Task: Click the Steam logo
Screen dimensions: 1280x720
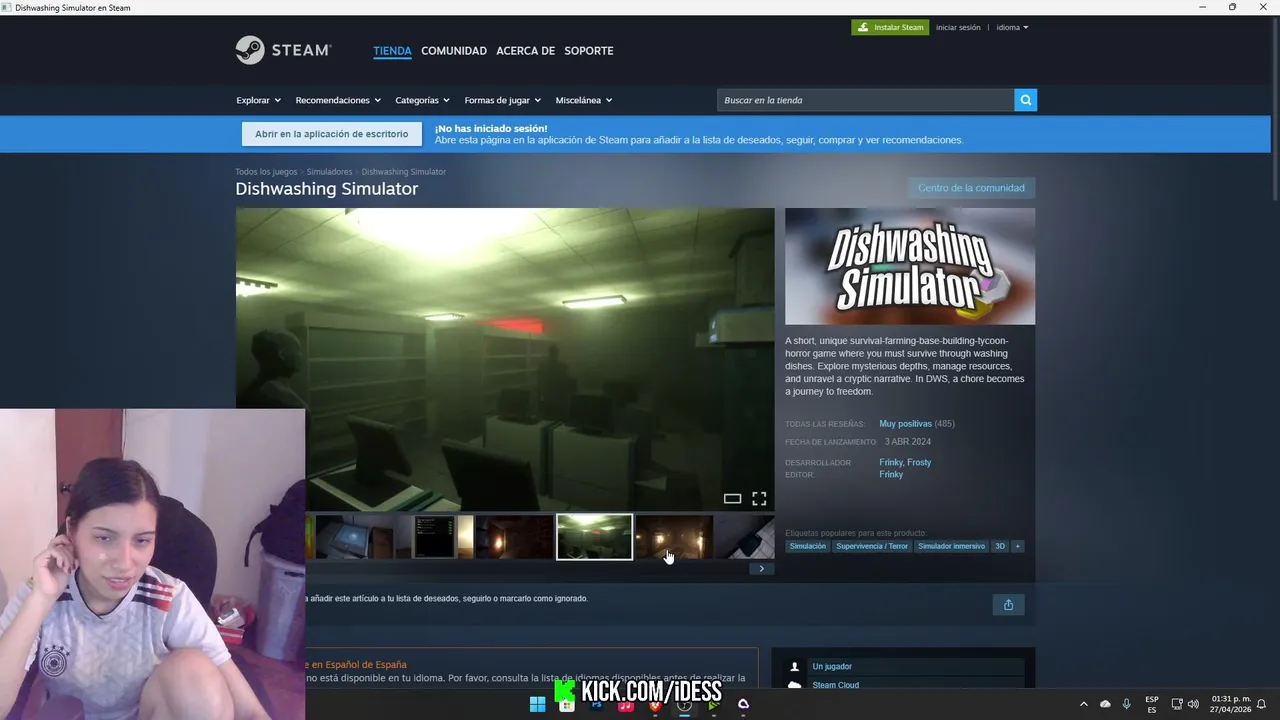Action: (283, 50)
